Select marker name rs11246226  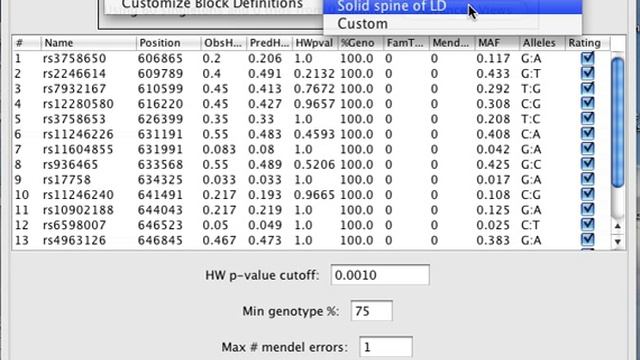coord(78,134)
